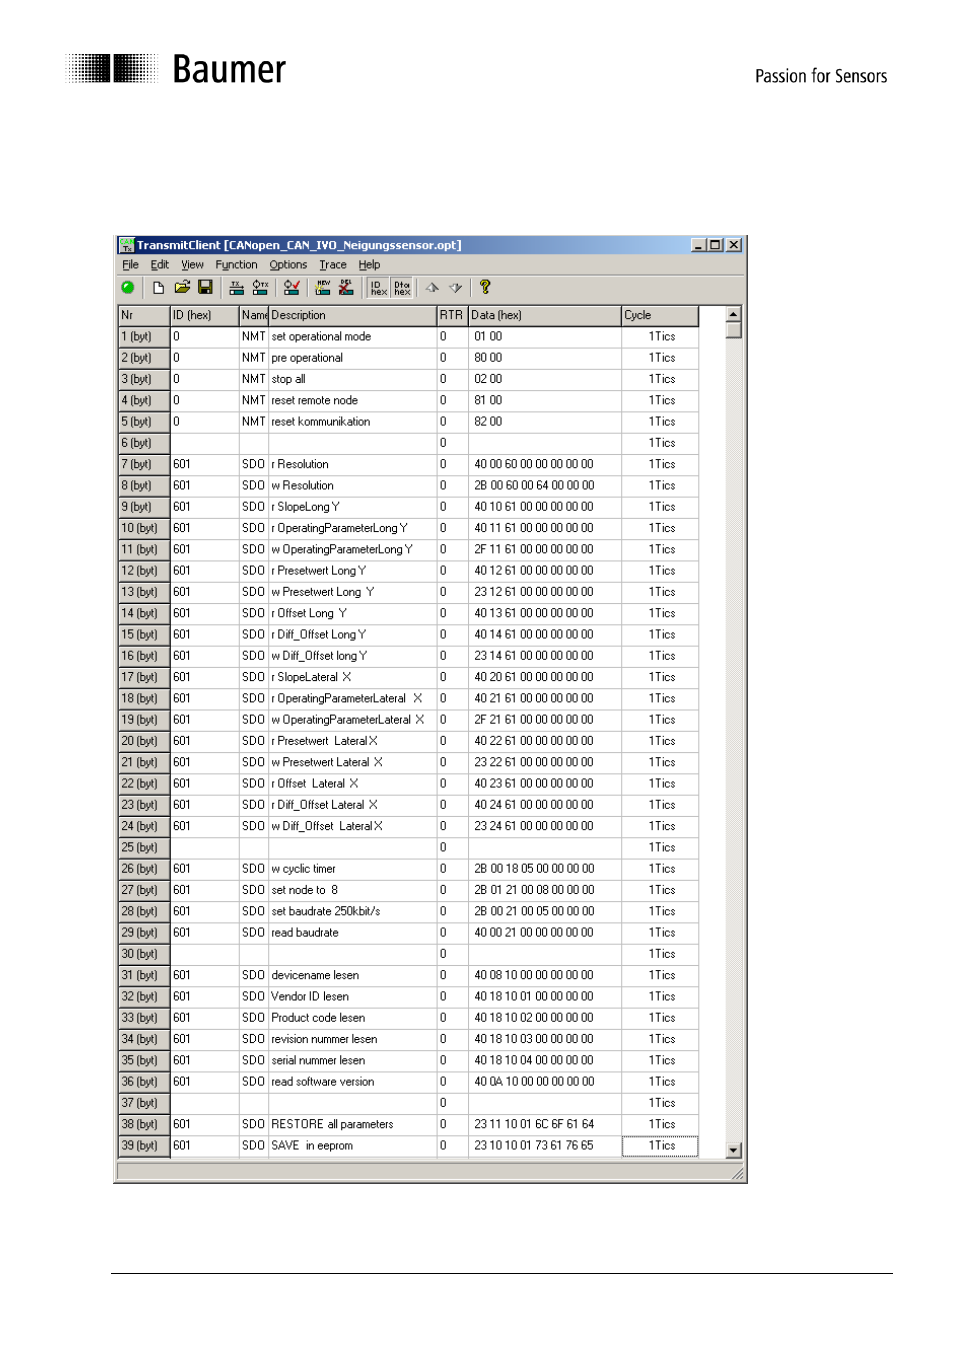Viewport: 955px width, 1350px height.
Task: Toggle the ID hex display button
Action: (x=378, y=288)
